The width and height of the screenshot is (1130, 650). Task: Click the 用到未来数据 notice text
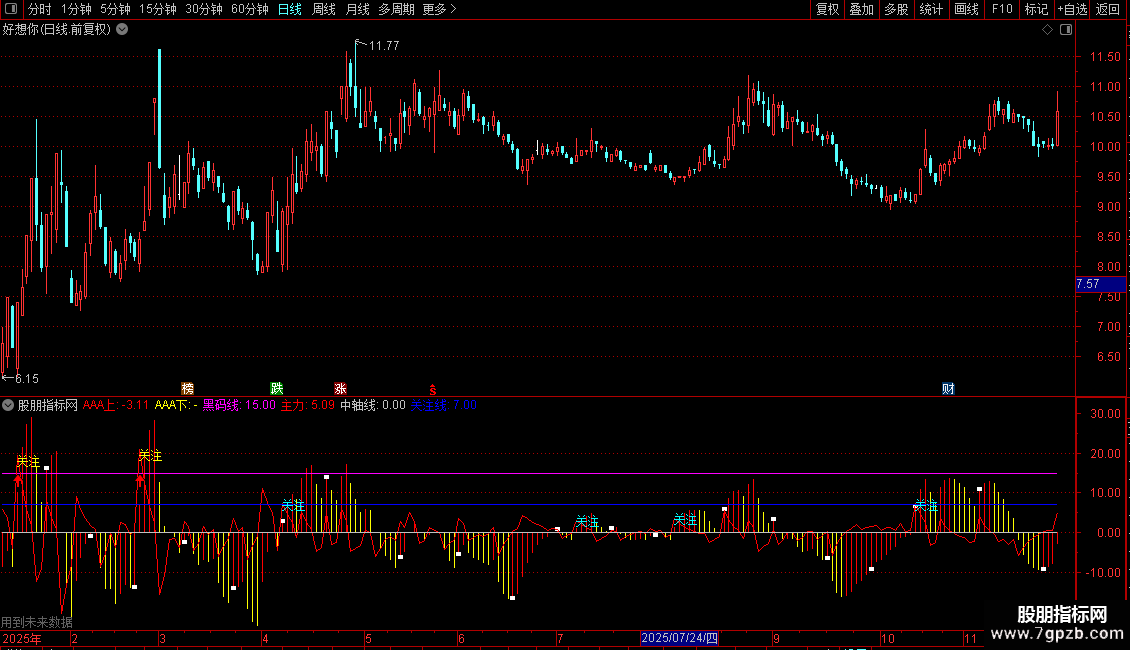pyautogui.click(x=37, y=622)
